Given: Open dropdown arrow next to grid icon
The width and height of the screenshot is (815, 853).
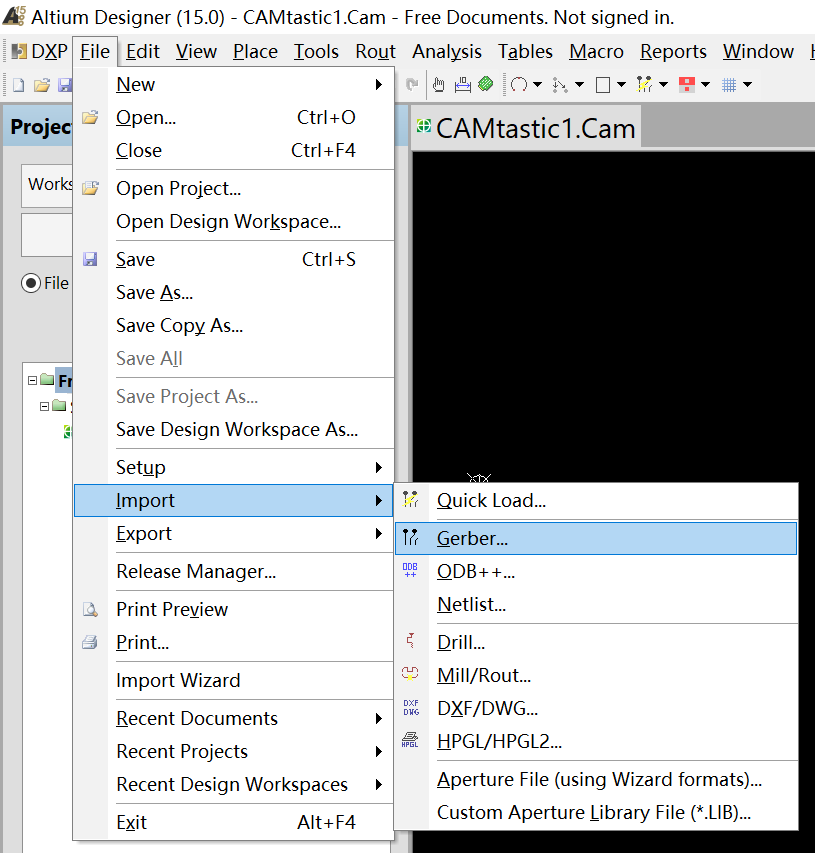Looking at the screenshot, I should click(x=748, y=84).
